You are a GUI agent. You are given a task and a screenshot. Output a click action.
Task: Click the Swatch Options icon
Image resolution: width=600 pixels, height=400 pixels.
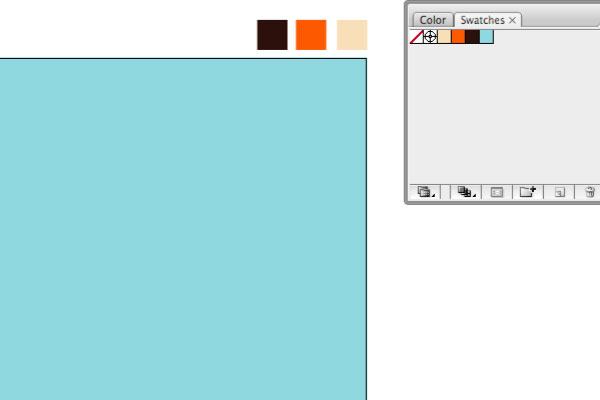pos(497,192)
